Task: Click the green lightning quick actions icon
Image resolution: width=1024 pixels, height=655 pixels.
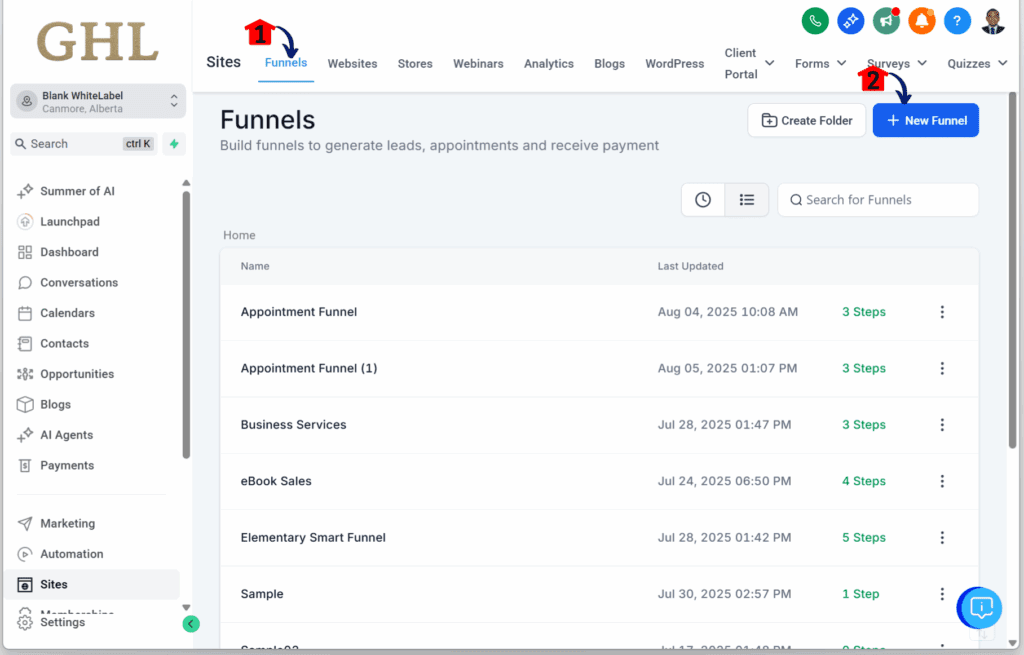Action: click(174, 144)
